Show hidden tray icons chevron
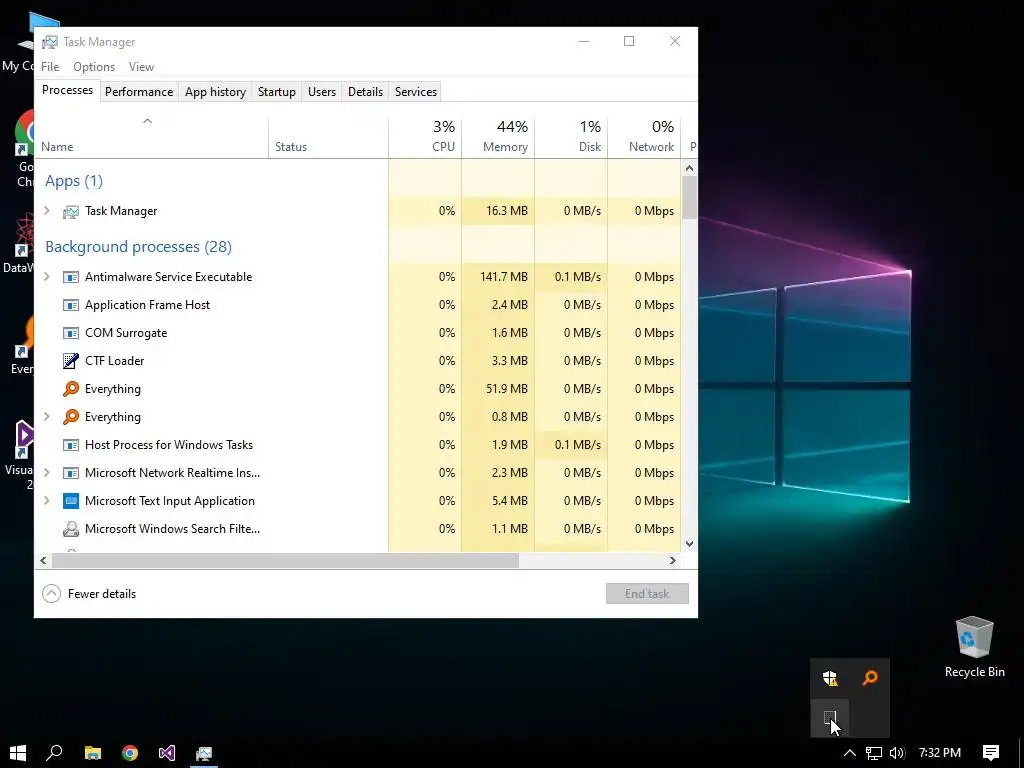The height and width of the screenshot is (768, 1024). coord(850,753)
